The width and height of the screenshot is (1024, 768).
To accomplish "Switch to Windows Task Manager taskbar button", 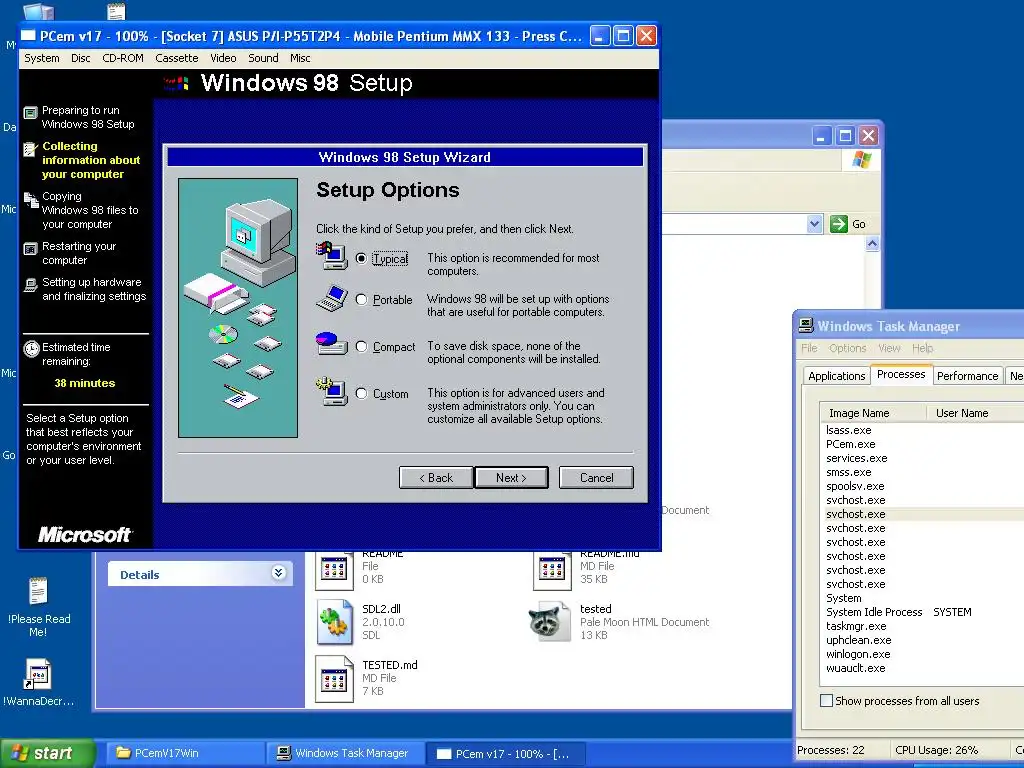I will (x=344, y=753).
